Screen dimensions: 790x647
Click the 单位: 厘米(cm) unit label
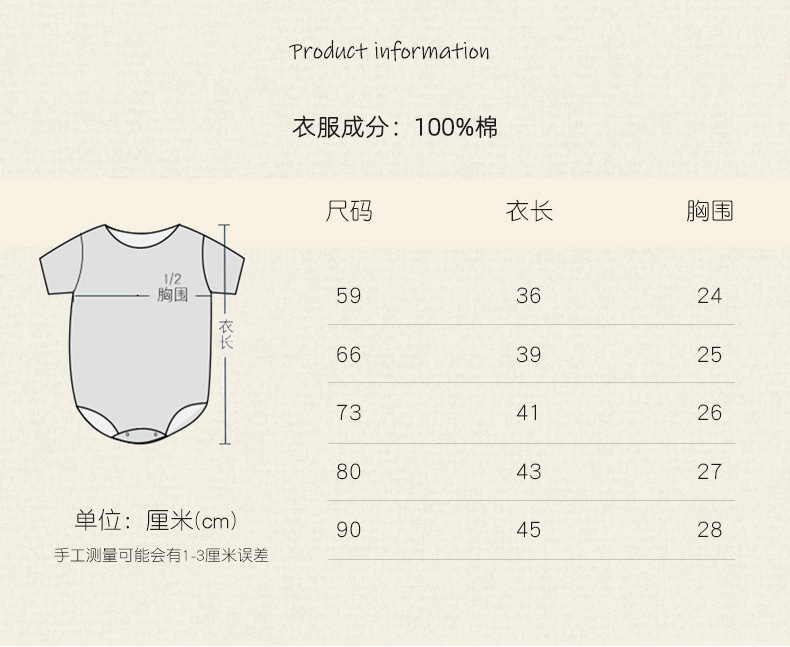[157, 521]
